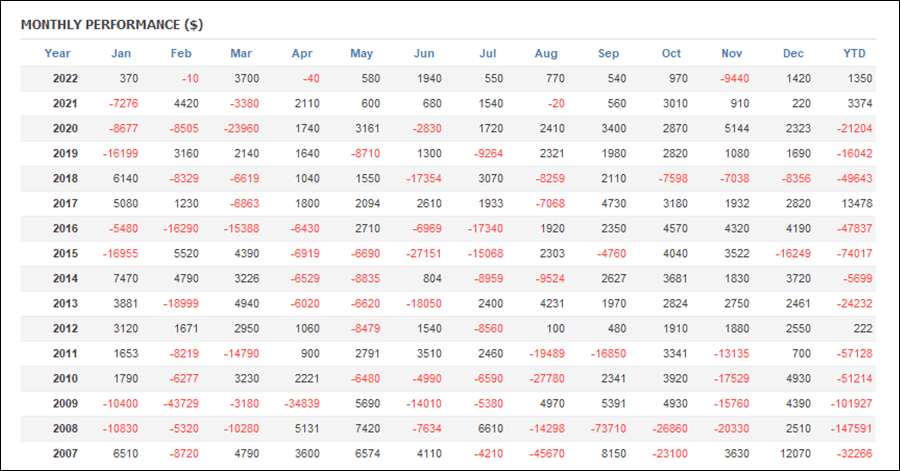This screenshot has height=471, width=900.
Task: Click the 2021 January value -7276
Action: pos(123,103)
